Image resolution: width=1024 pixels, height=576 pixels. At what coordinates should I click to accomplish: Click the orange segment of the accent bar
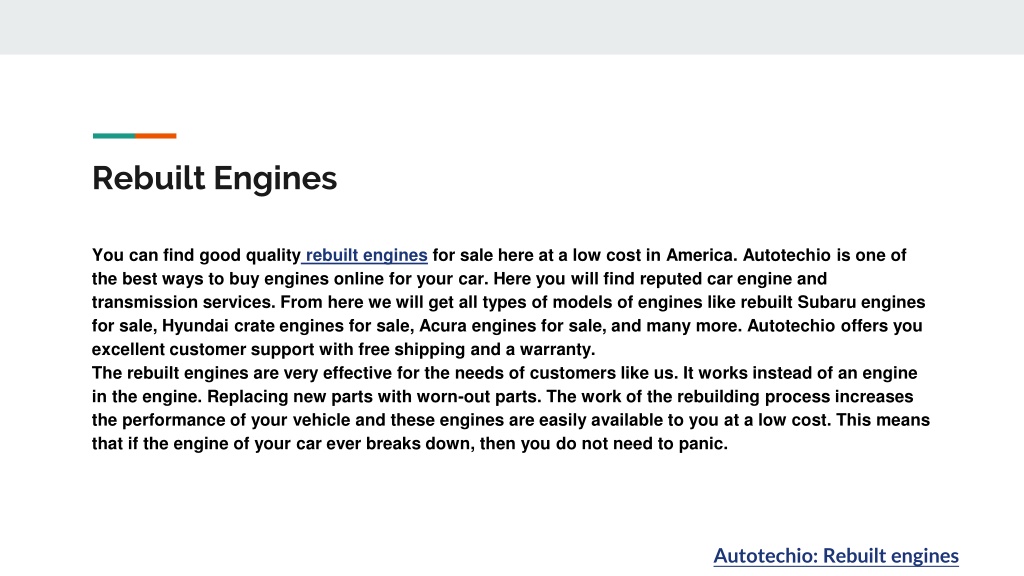(x=155, y=136)
